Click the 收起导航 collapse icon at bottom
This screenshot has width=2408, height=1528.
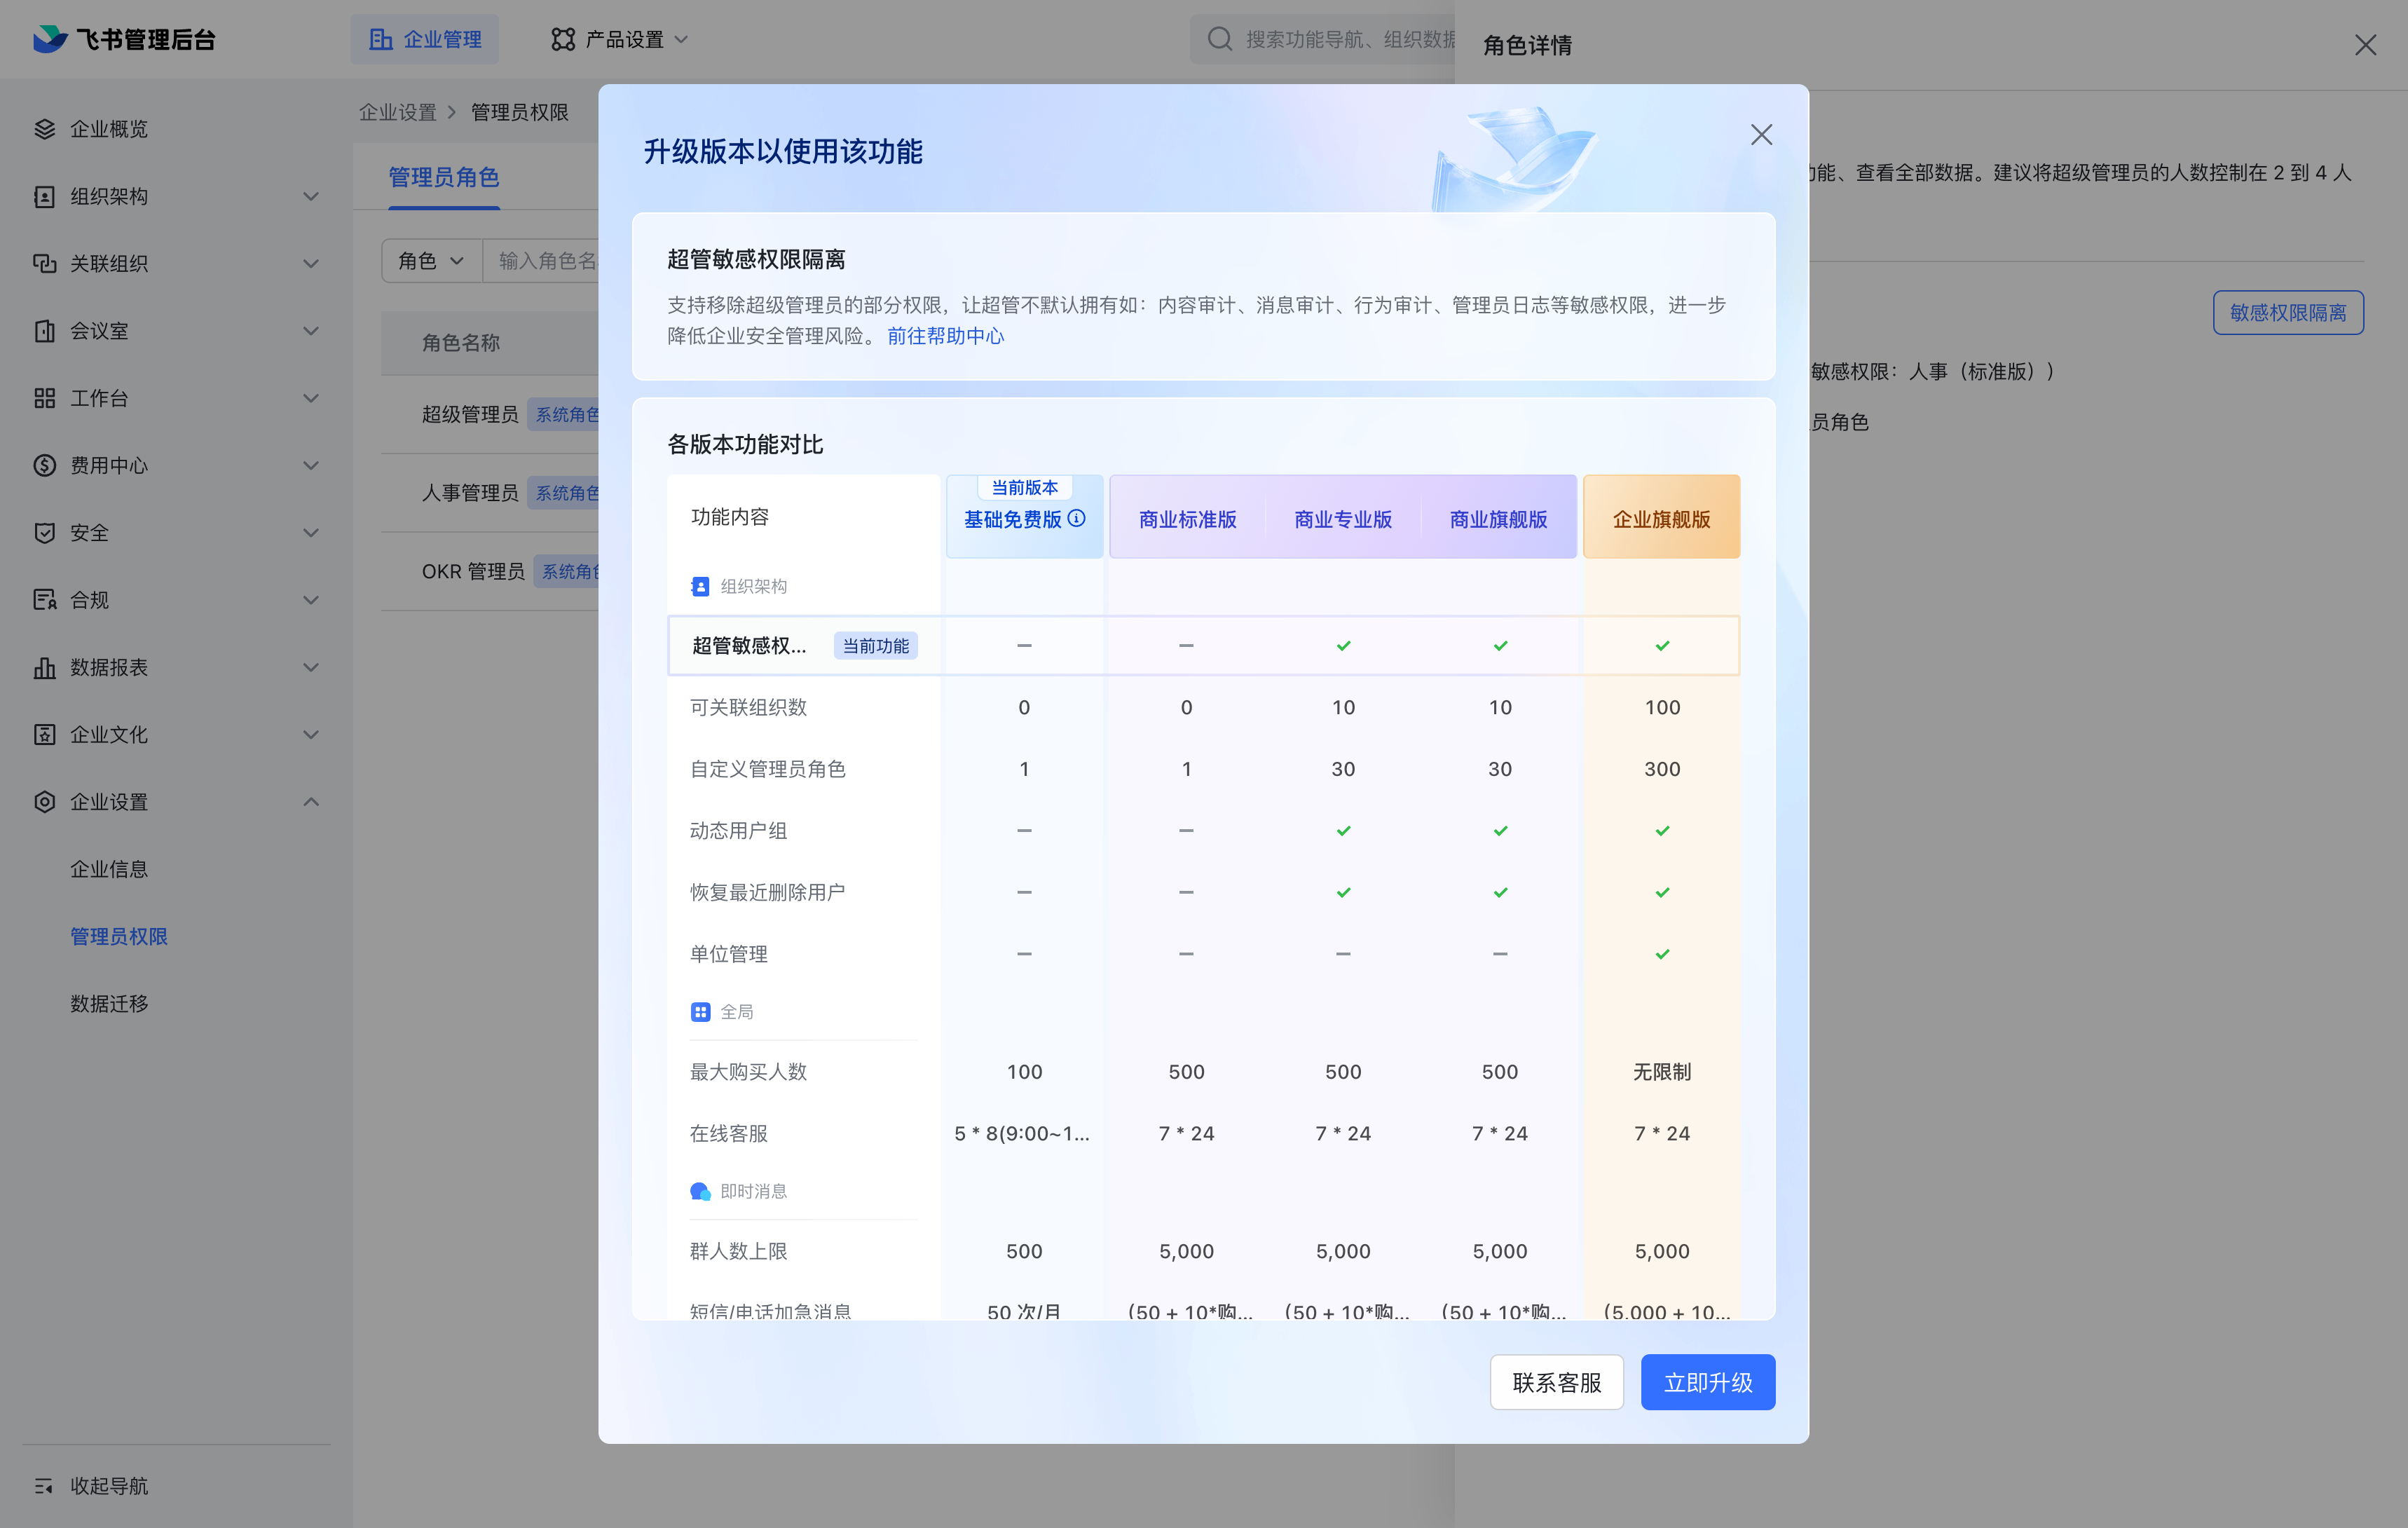click(44, 1486)
